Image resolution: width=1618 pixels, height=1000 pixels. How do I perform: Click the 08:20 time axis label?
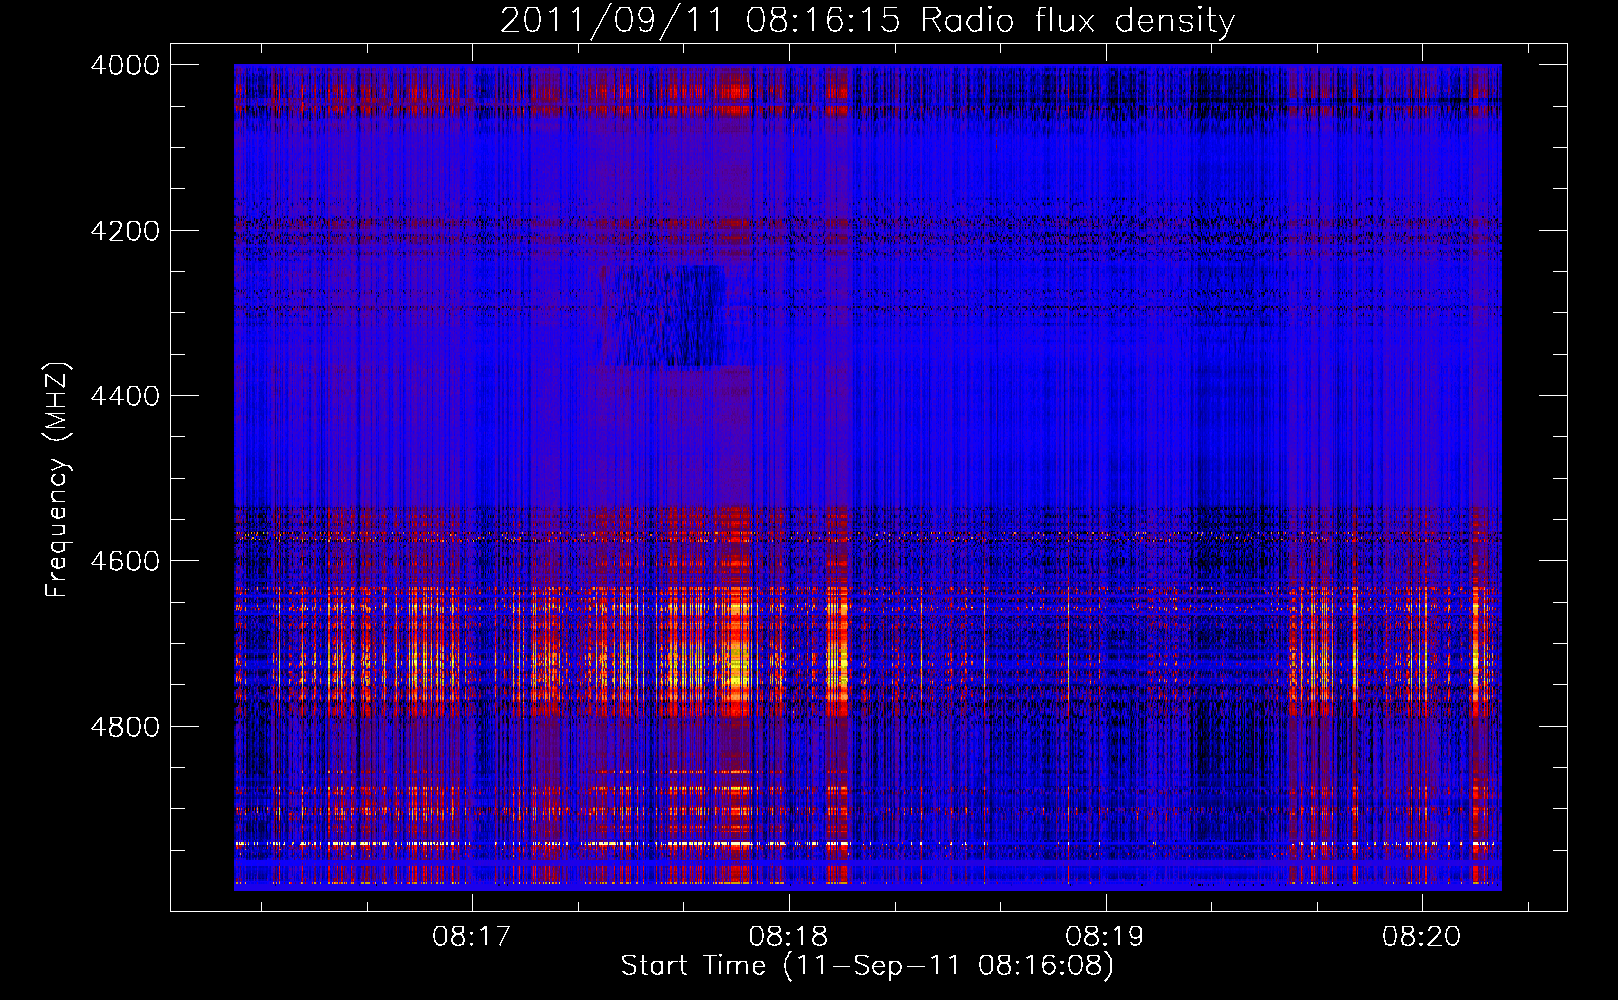click(x=1422, y=936)
